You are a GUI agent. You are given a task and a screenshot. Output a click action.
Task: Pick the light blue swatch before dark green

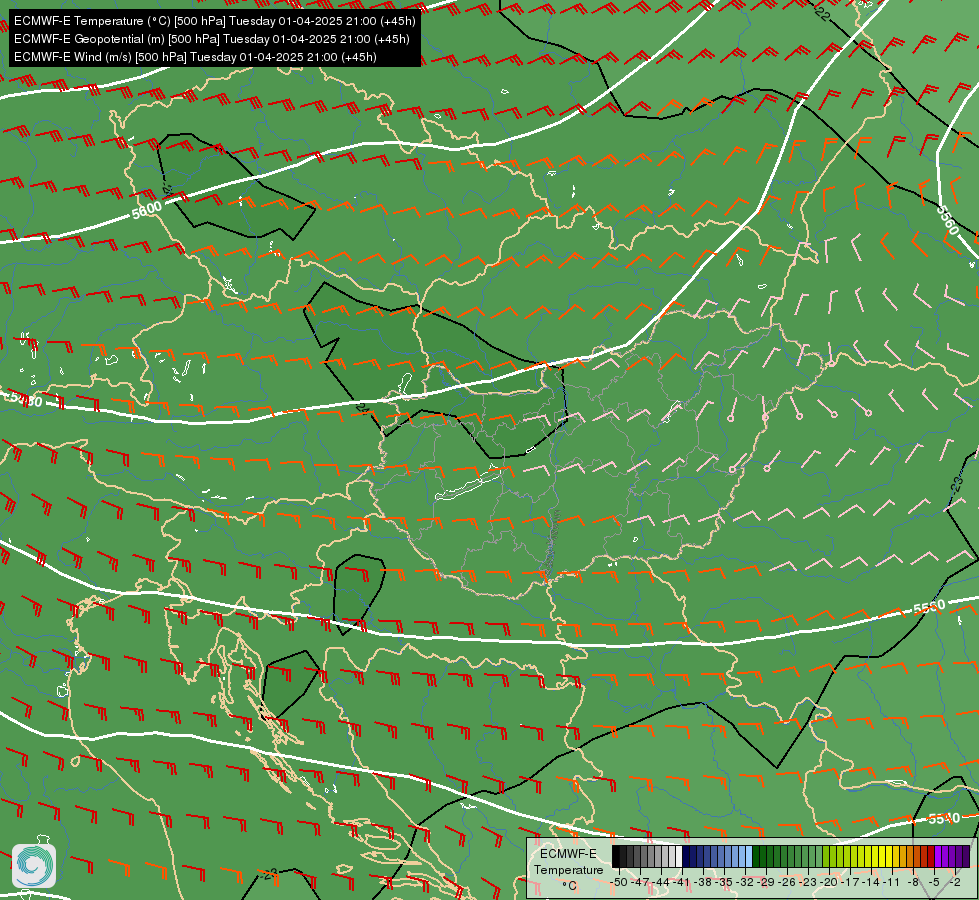749,856
